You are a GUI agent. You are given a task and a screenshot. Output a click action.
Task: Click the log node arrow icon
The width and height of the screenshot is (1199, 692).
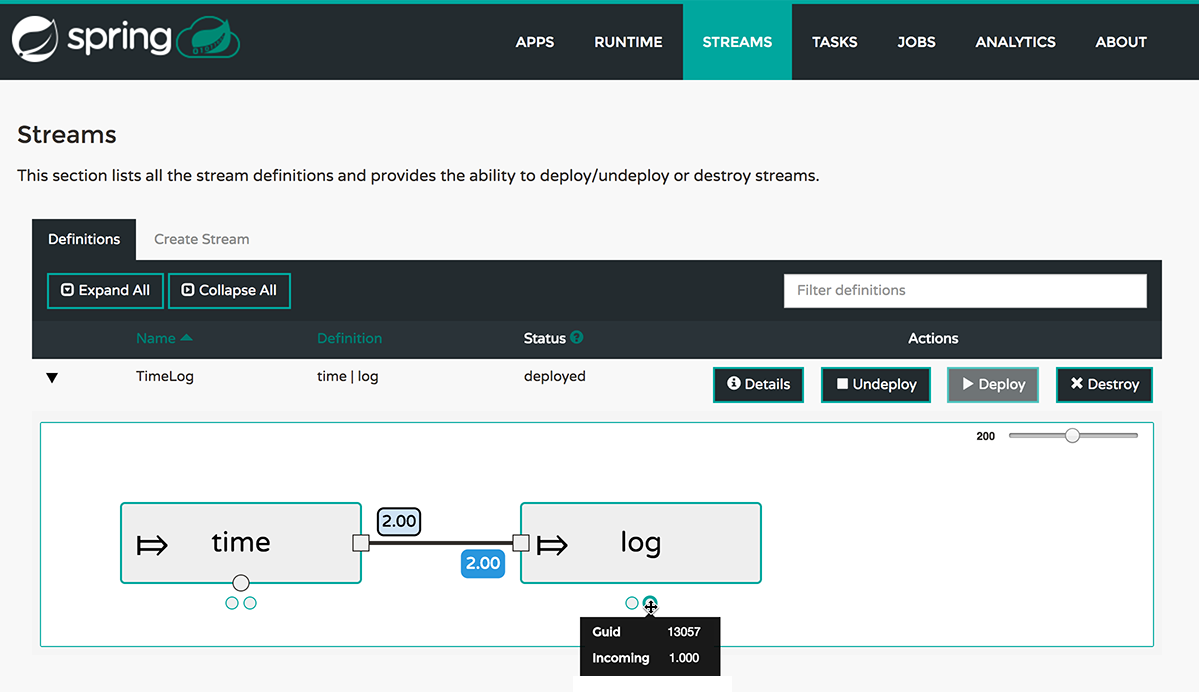[x=552, y=545]
